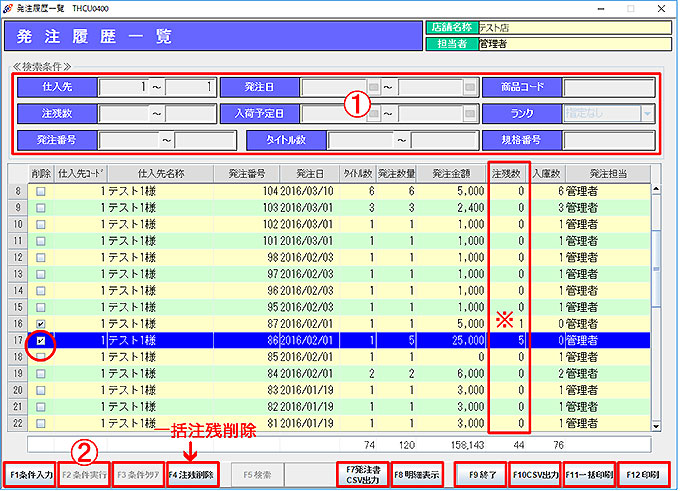Uncheck the delete checkbox in row 16
The image size is (680, 491).
point(41,325)
